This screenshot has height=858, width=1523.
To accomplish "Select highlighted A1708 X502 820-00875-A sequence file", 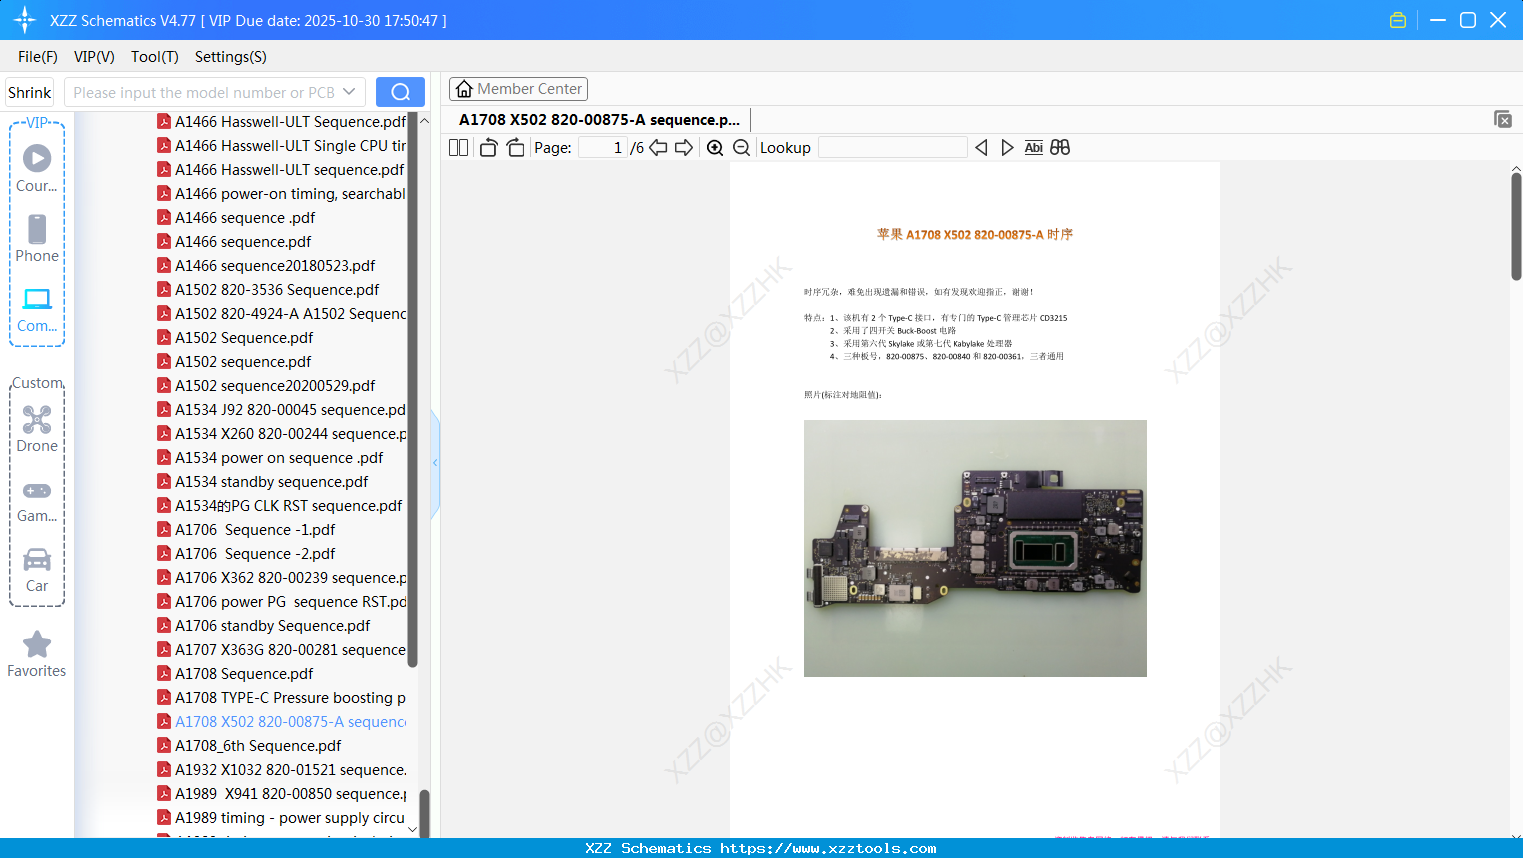I will (x=282, y=721).
